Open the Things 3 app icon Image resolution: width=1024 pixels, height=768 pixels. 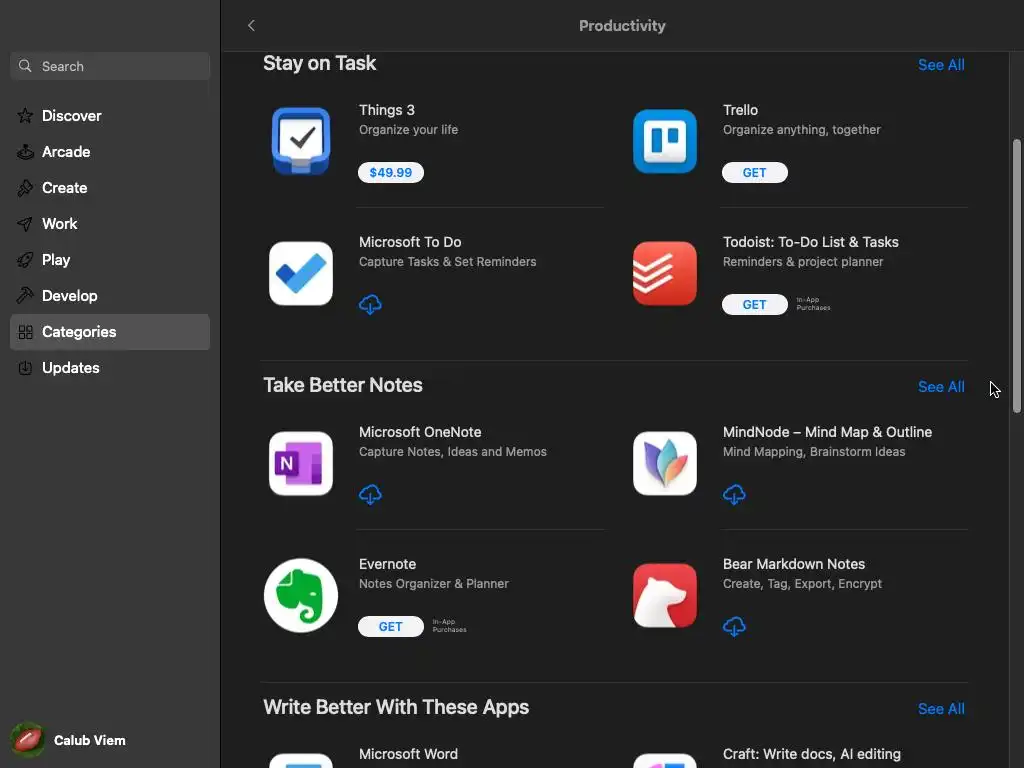pyautogui.click(x=300, y=141)
